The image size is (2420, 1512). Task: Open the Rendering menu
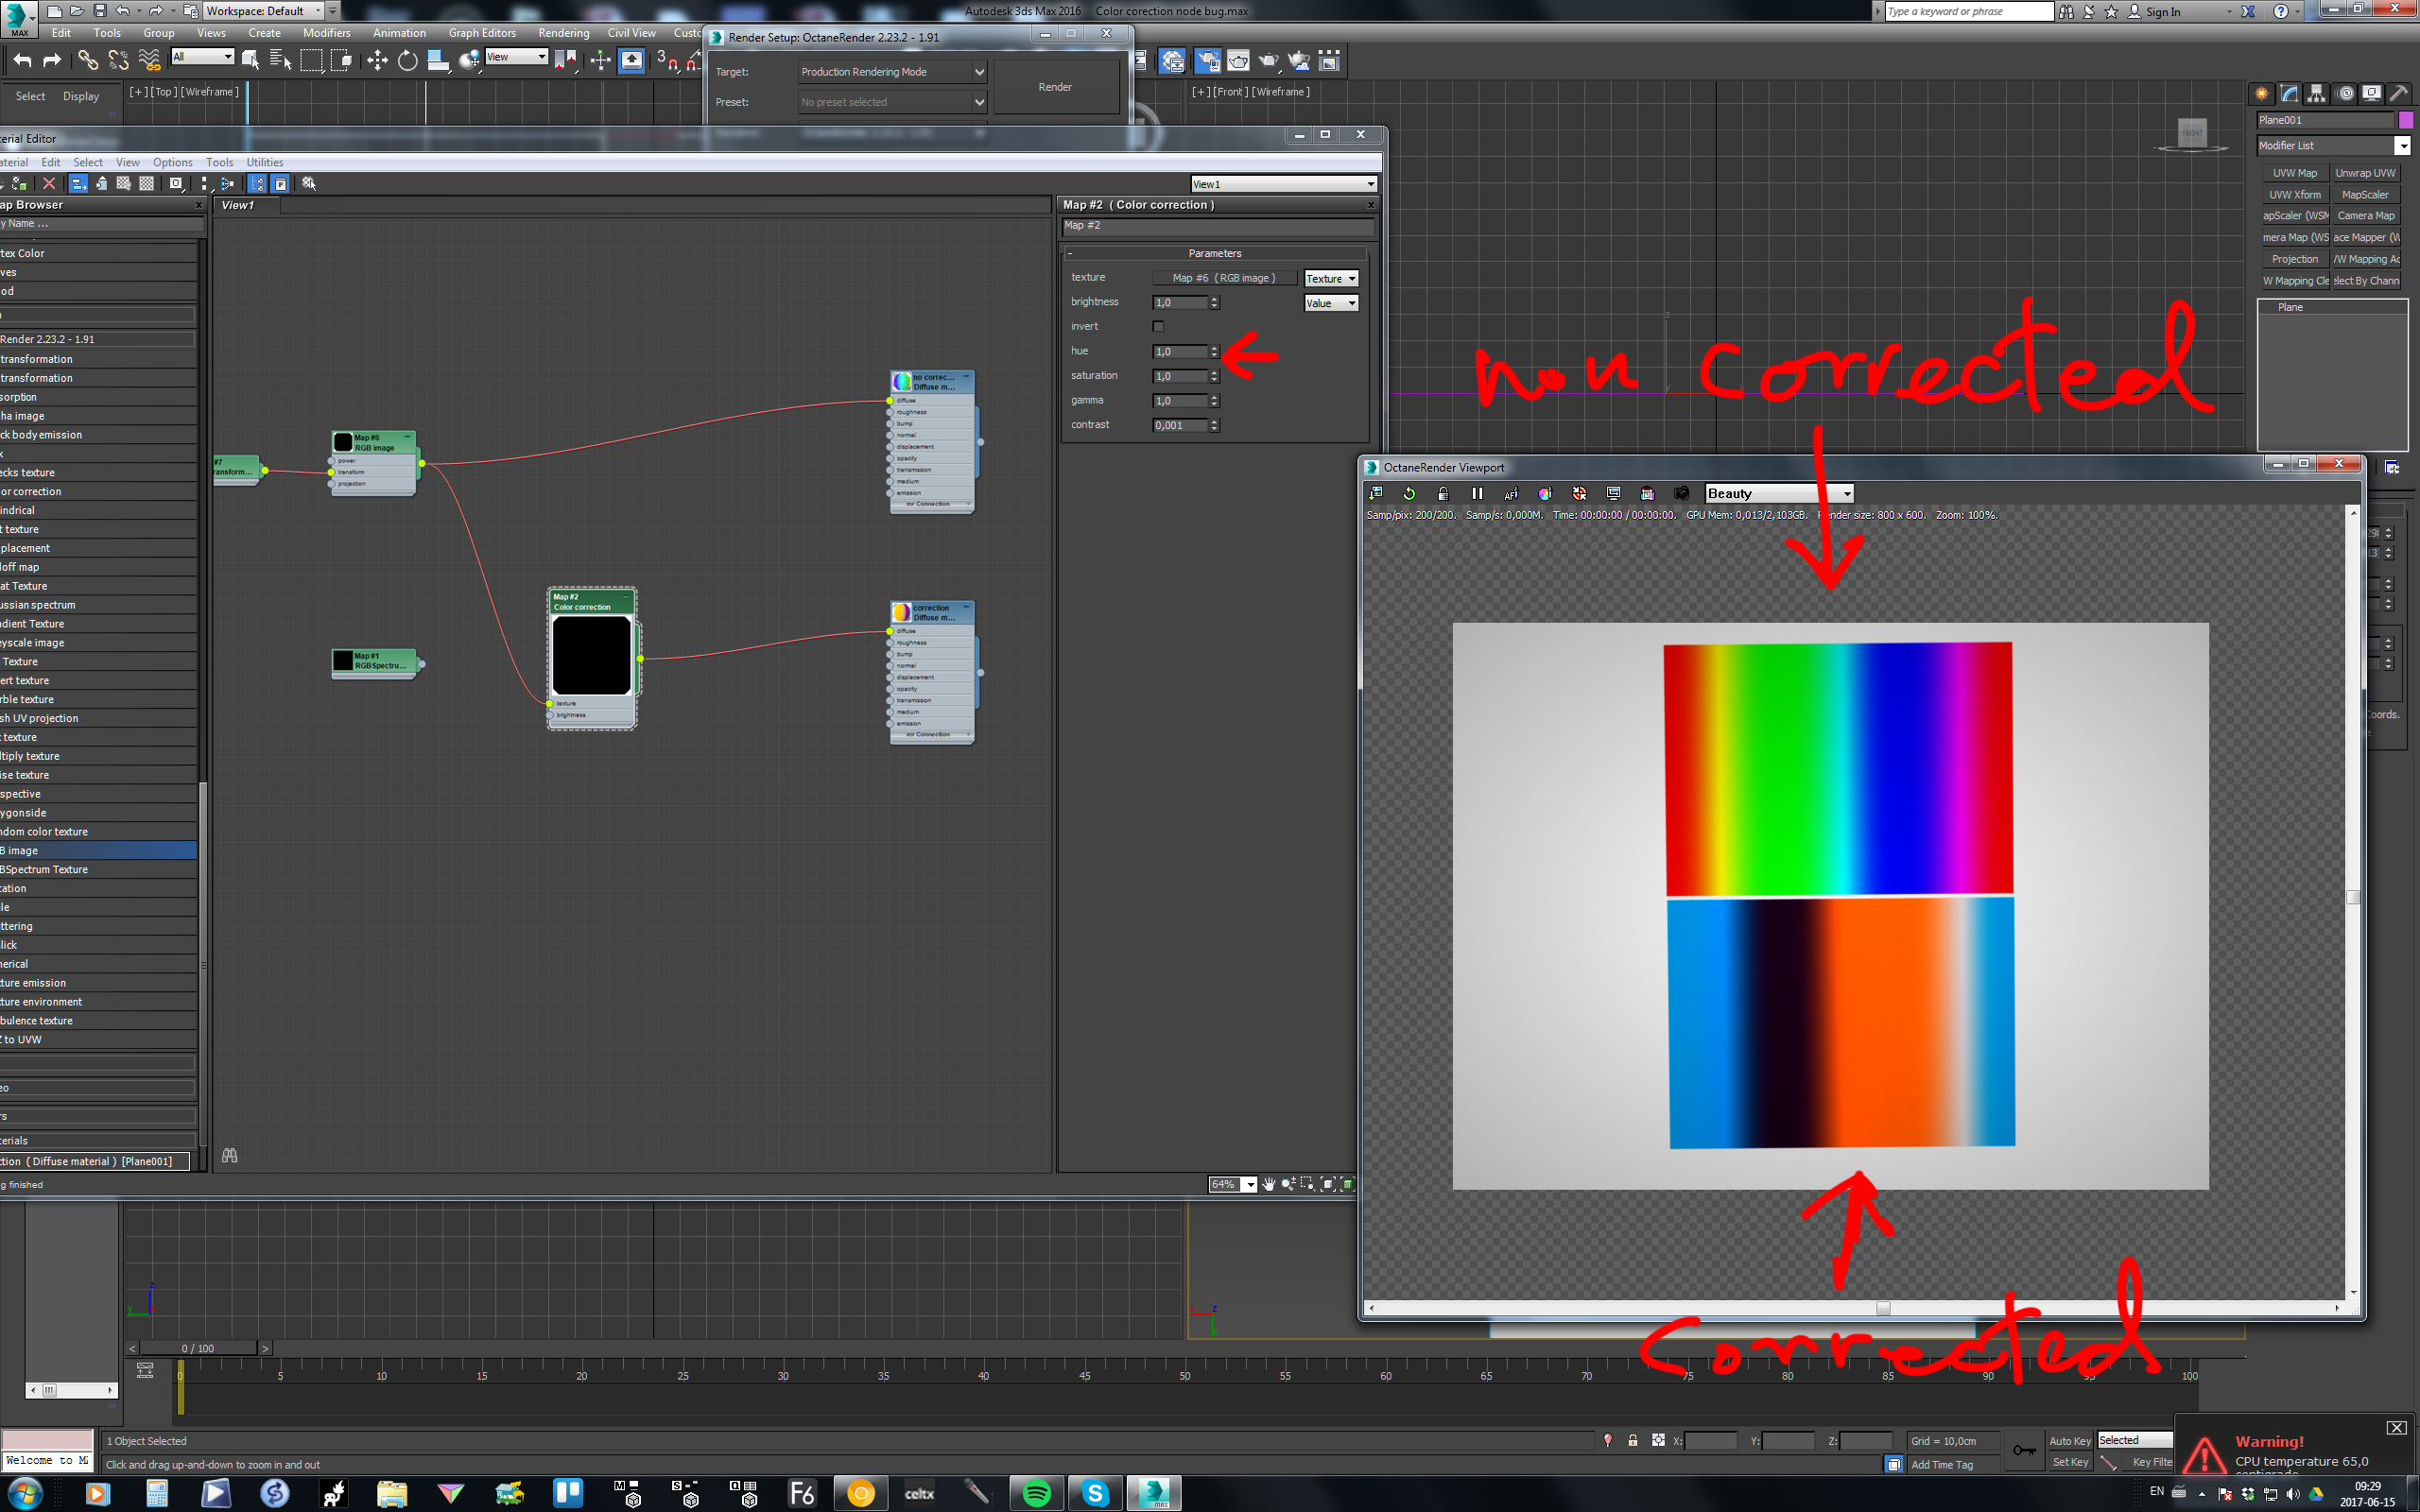tap(563, 33)
